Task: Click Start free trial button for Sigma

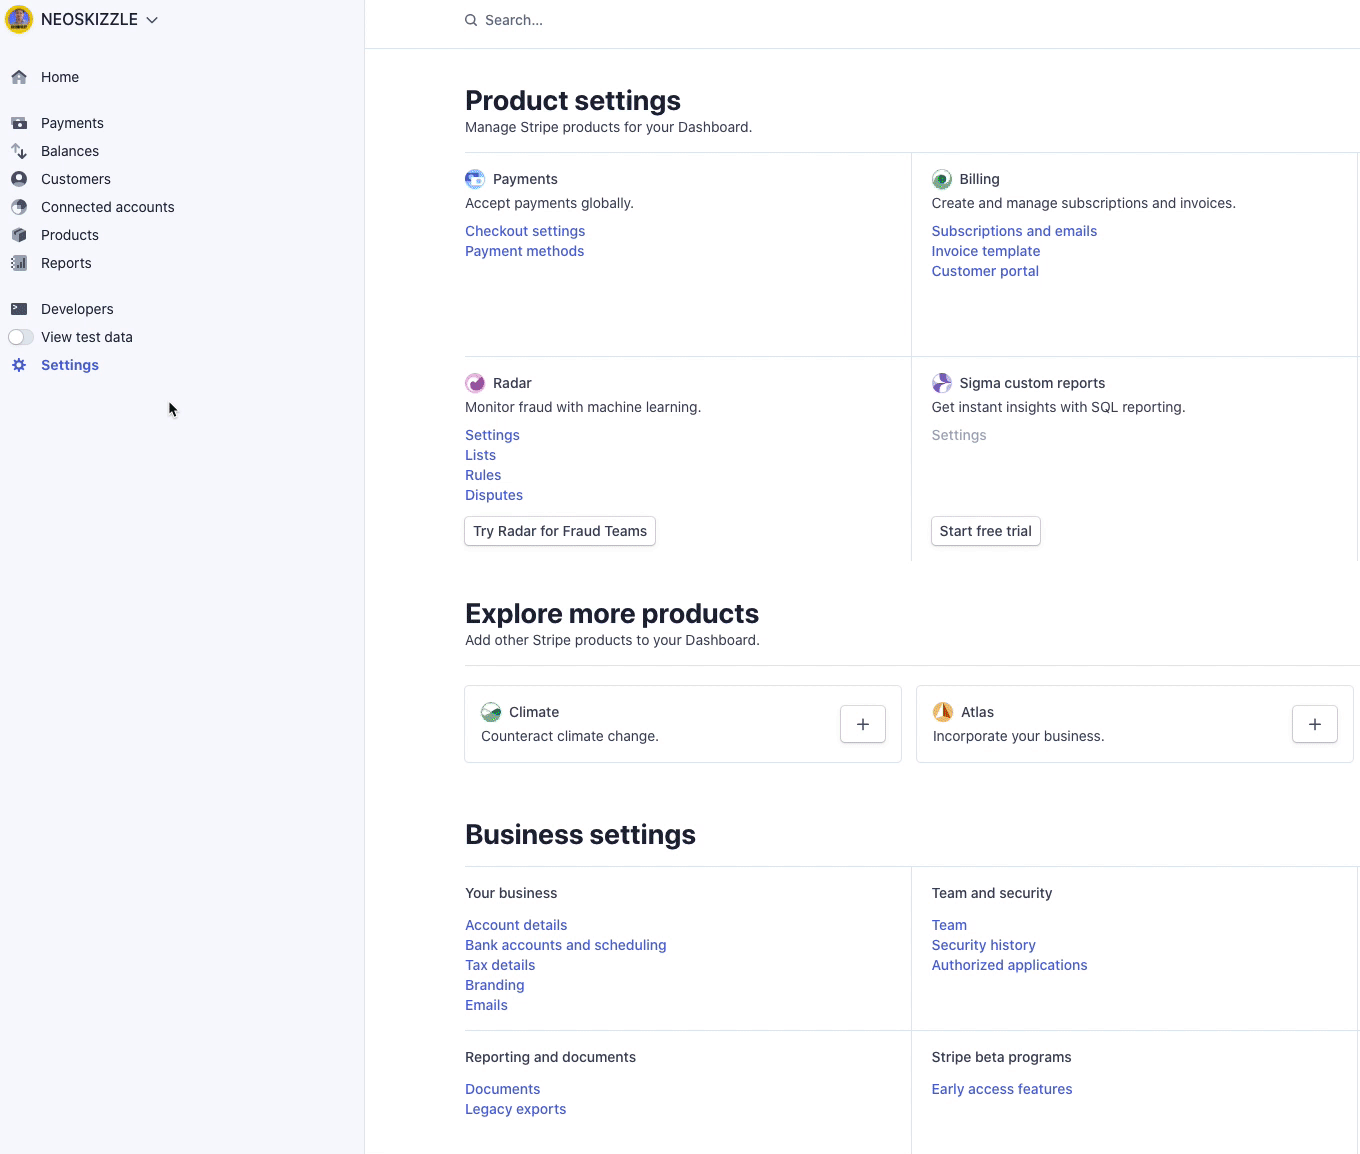Action: click(x=986, y=531)
